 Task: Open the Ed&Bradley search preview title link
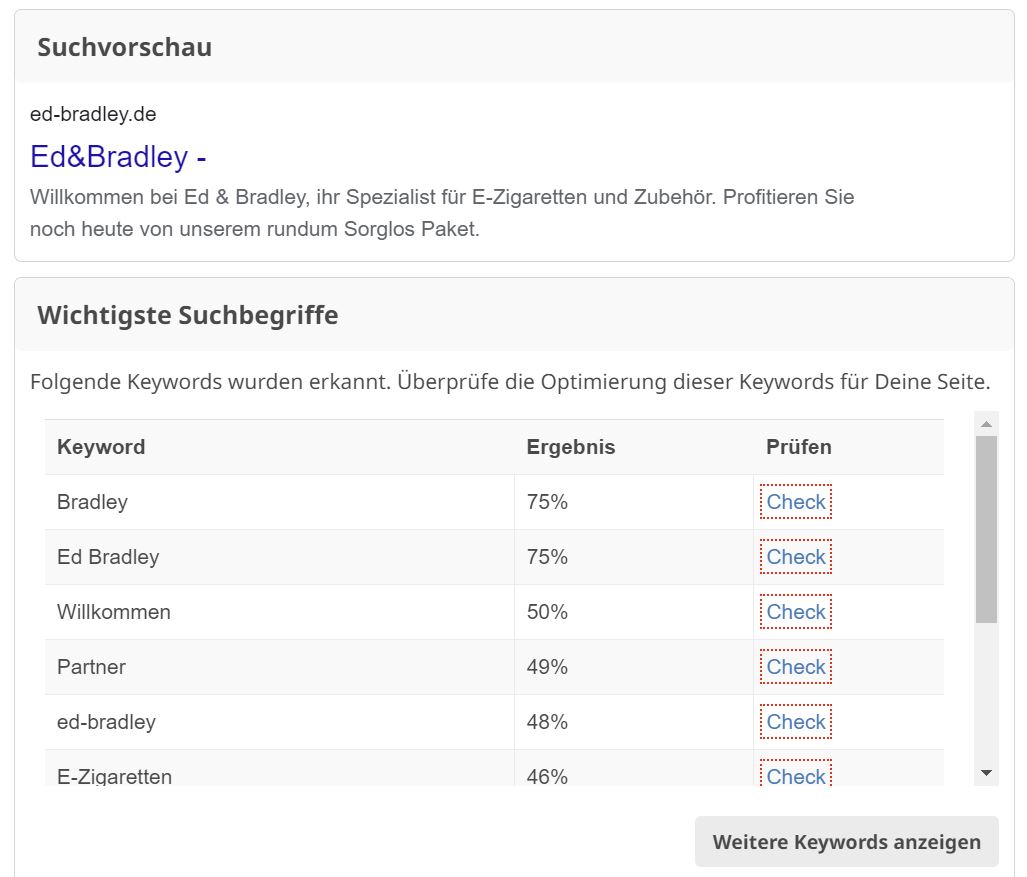[118, 157]
